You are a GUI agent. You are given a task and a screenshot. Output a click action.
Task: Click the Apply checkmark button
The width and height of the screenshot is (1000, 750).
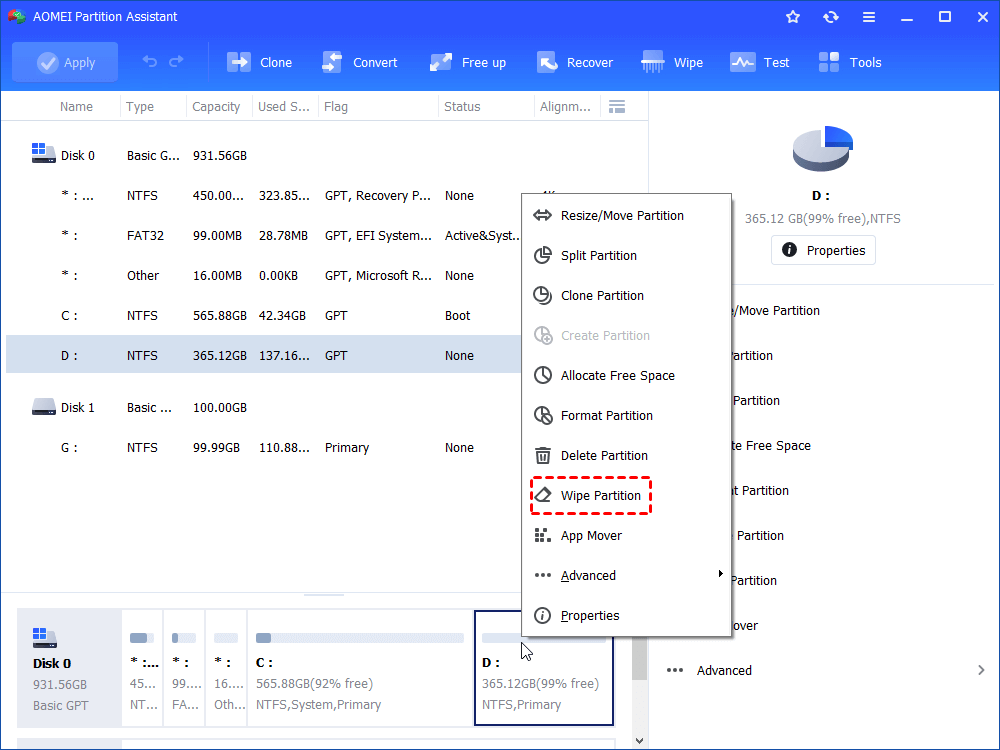click(65, 62)
